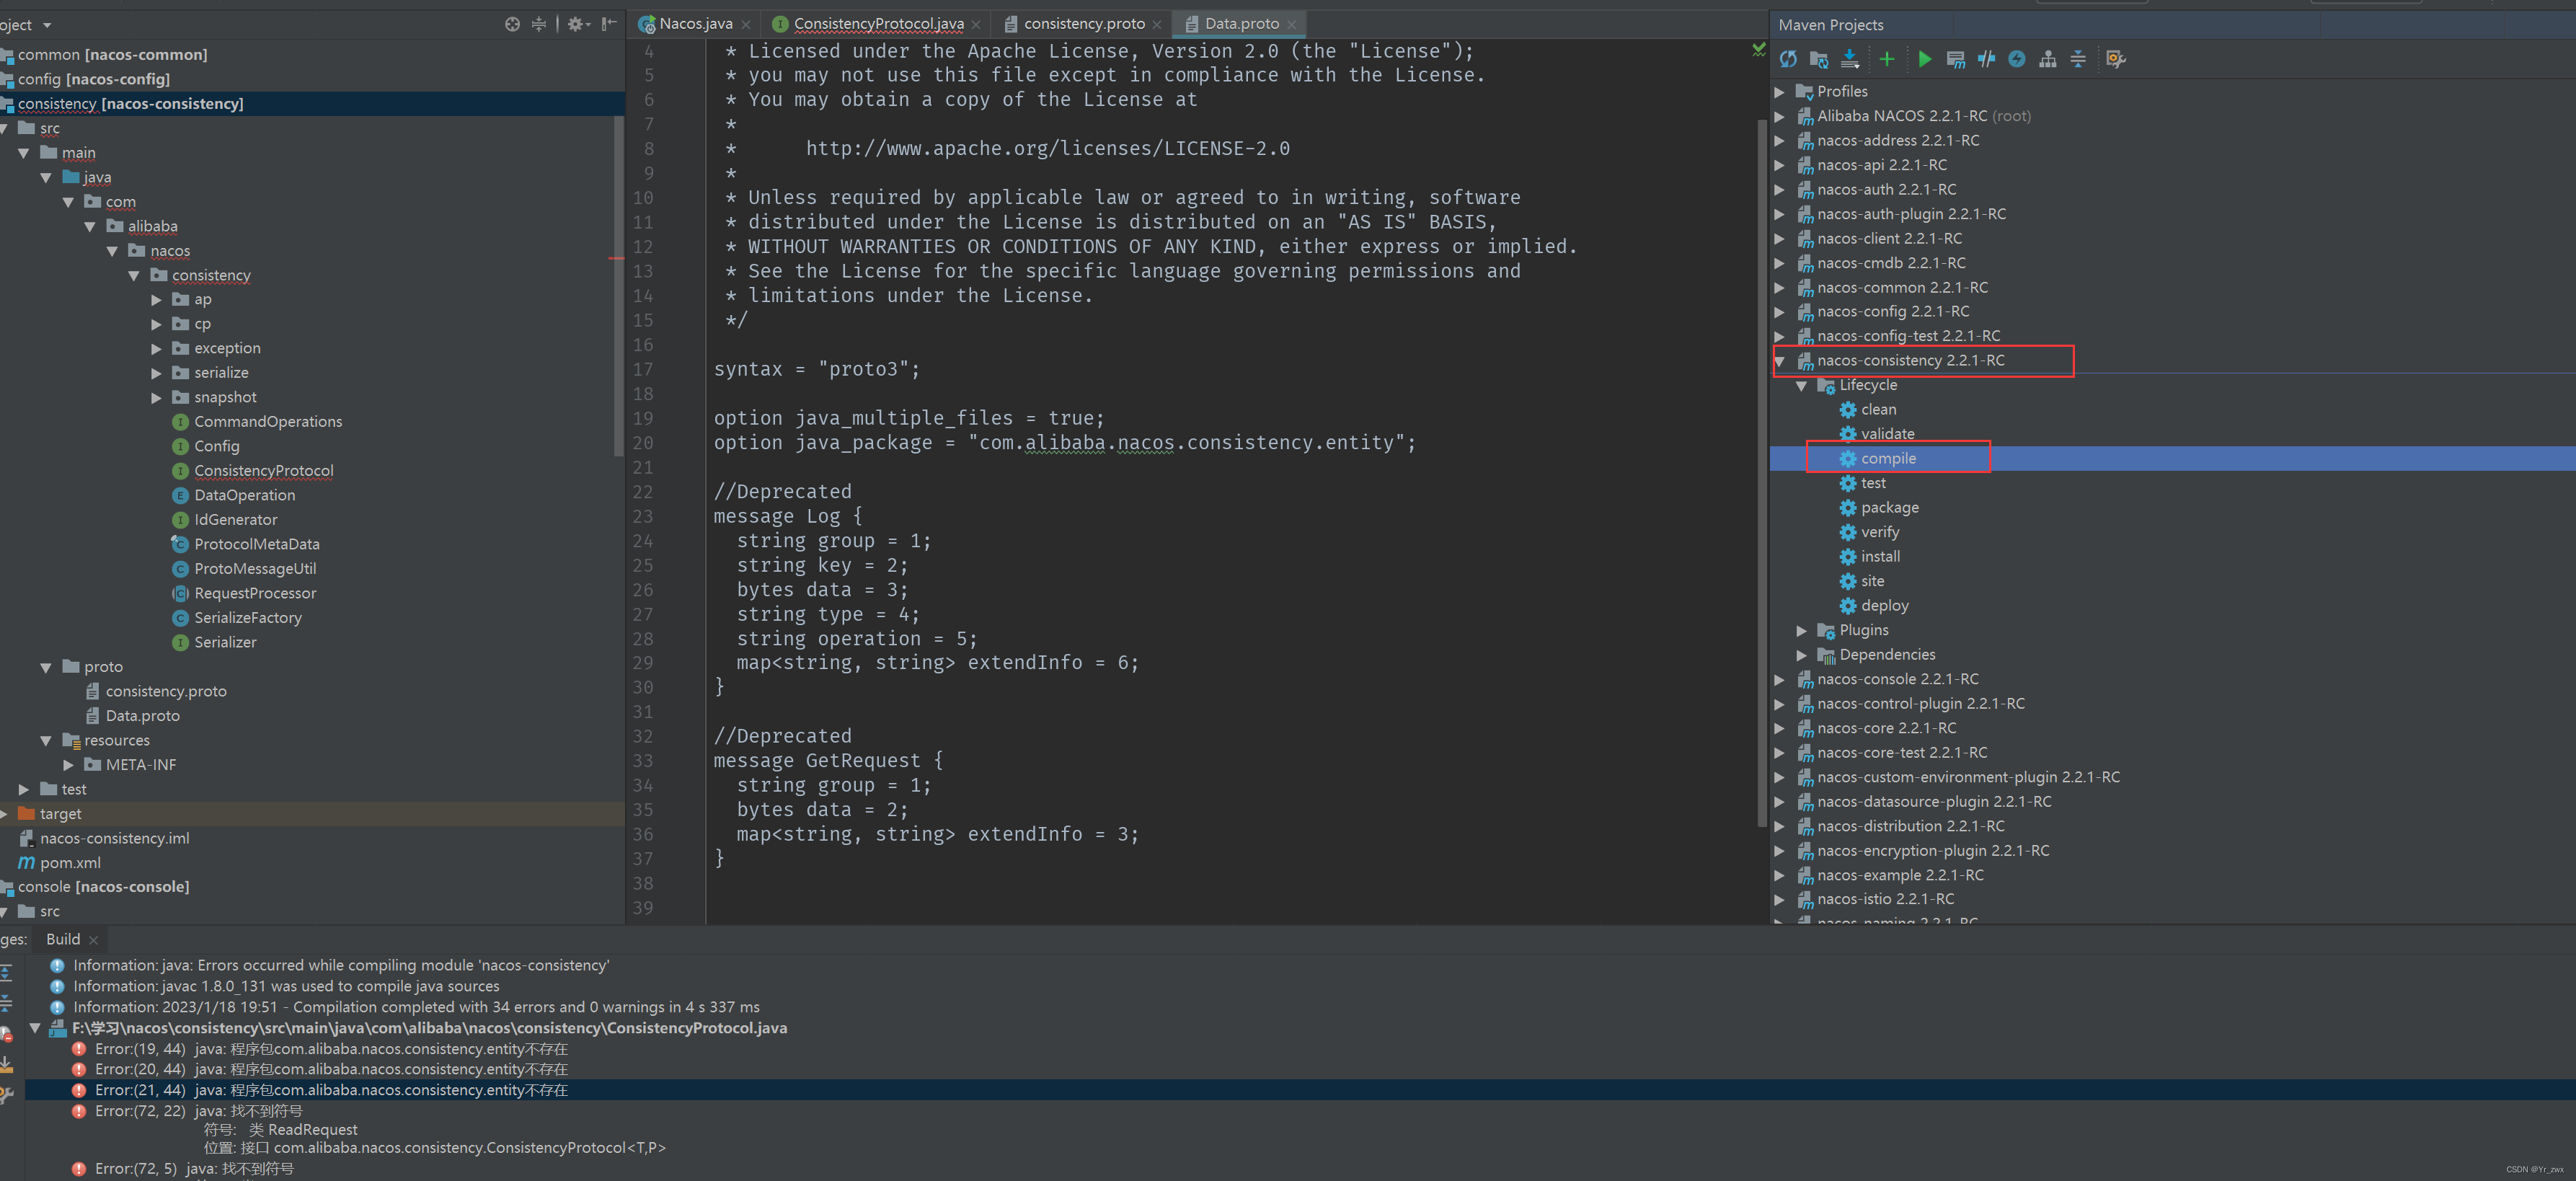
Task: Click Generate Sources and Update Folders icon
Action: tap(1819, 59)
